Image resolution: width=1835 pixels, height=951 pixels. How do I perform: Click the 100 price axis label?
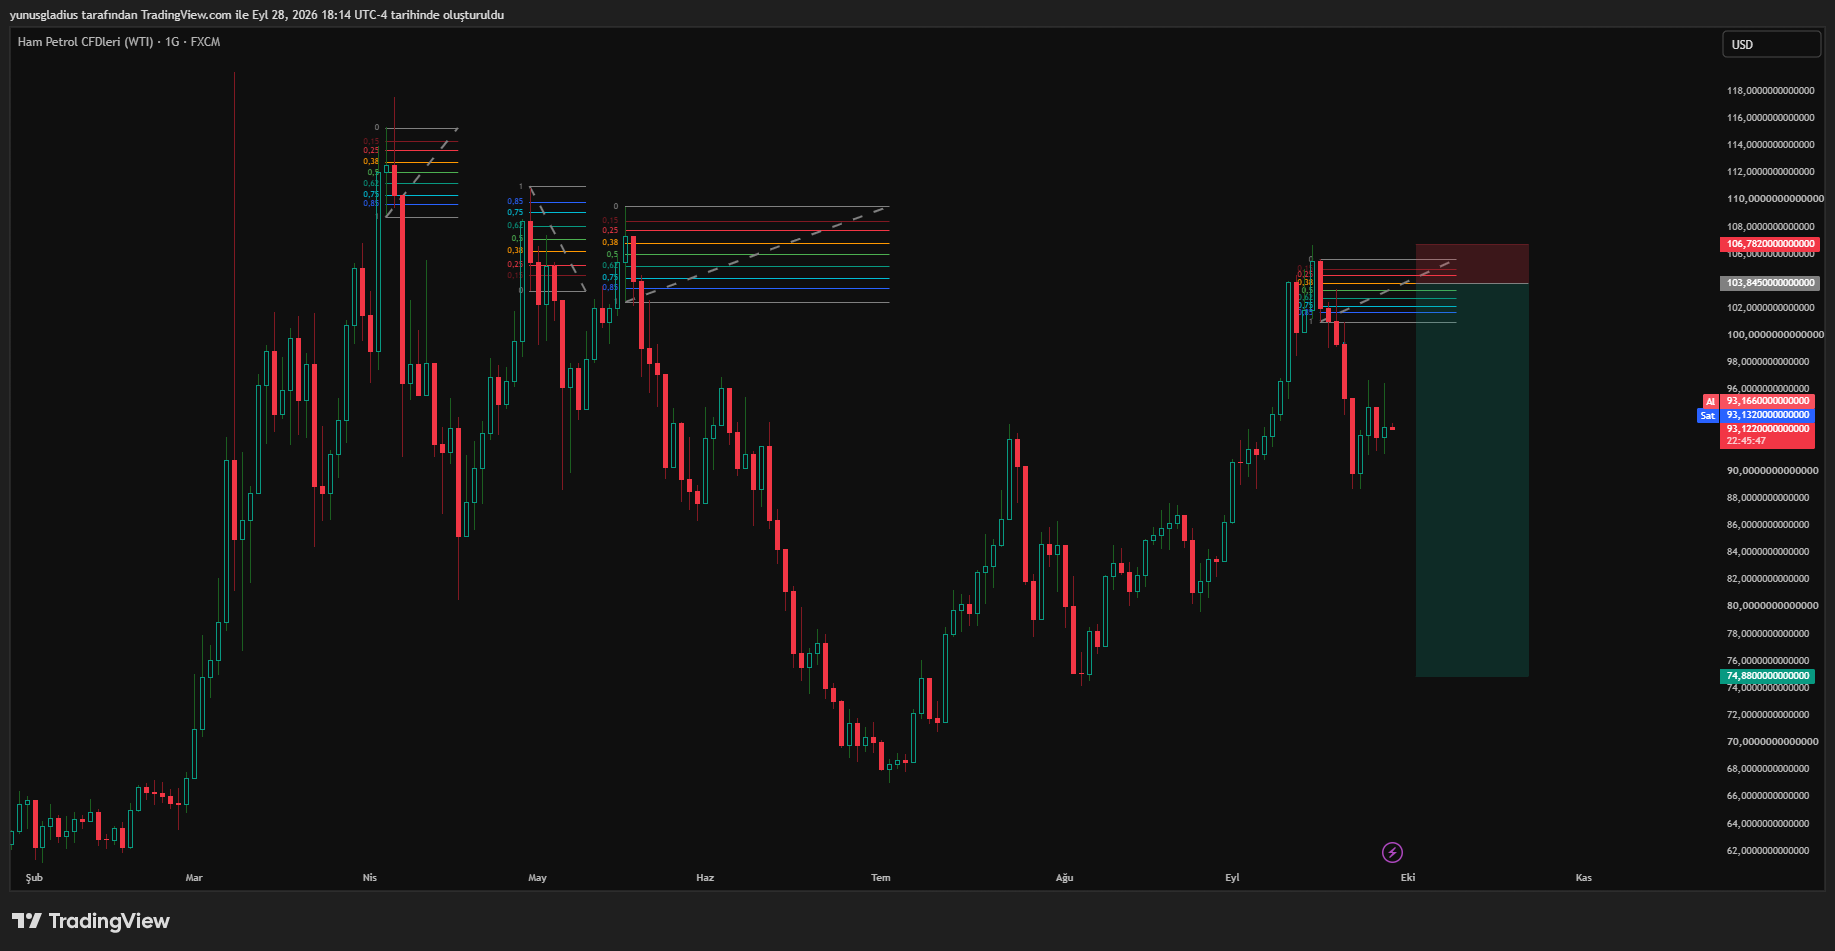(1775, 335)
